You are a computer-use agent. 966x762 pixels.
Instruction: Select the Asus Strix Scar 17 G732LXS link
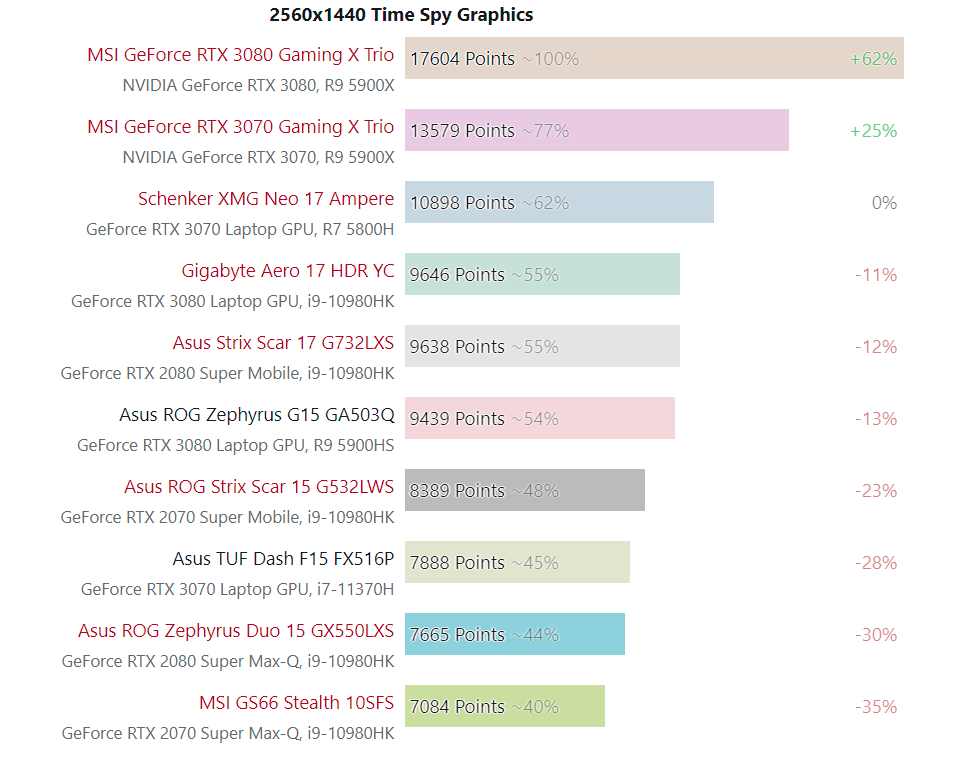pyautogui.click(x=283, y=343)
